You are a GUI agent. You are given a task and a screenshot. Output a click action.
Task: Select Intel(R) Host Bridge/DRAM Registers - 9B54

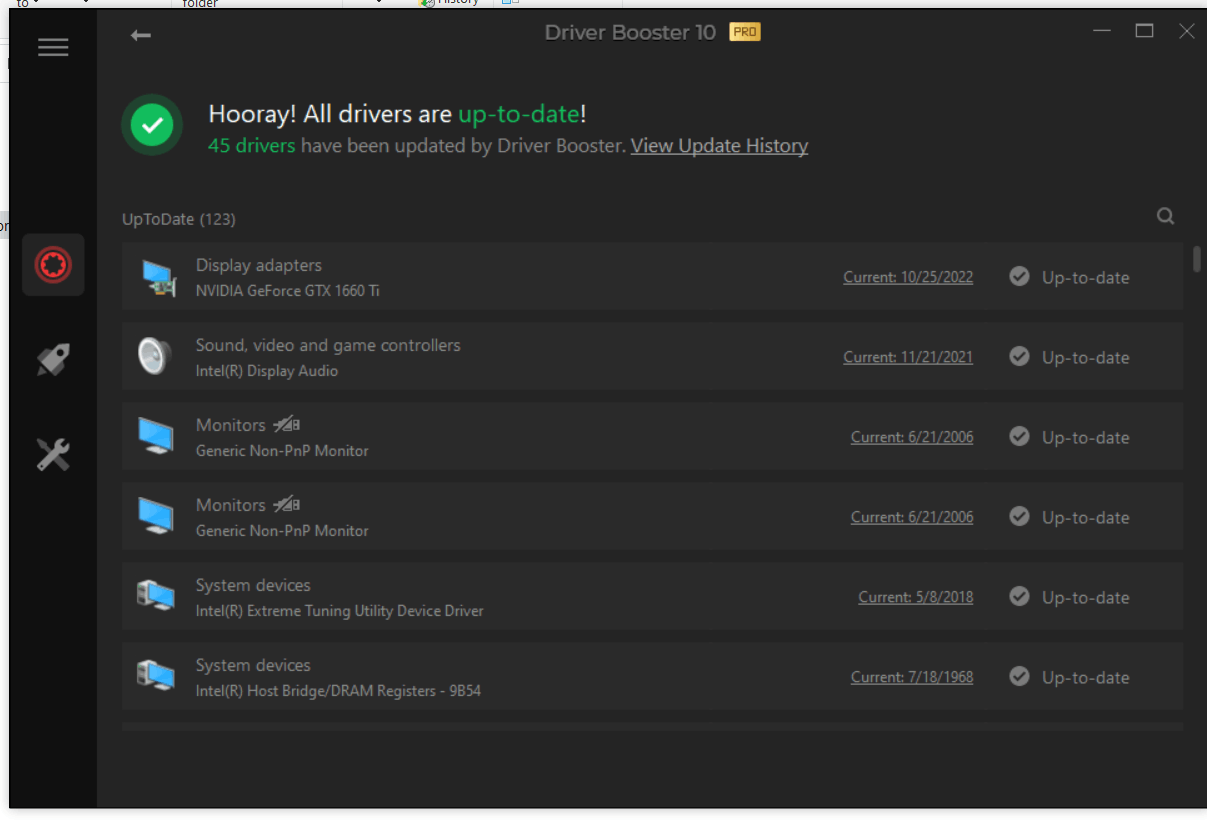click(x=652, y=677)
